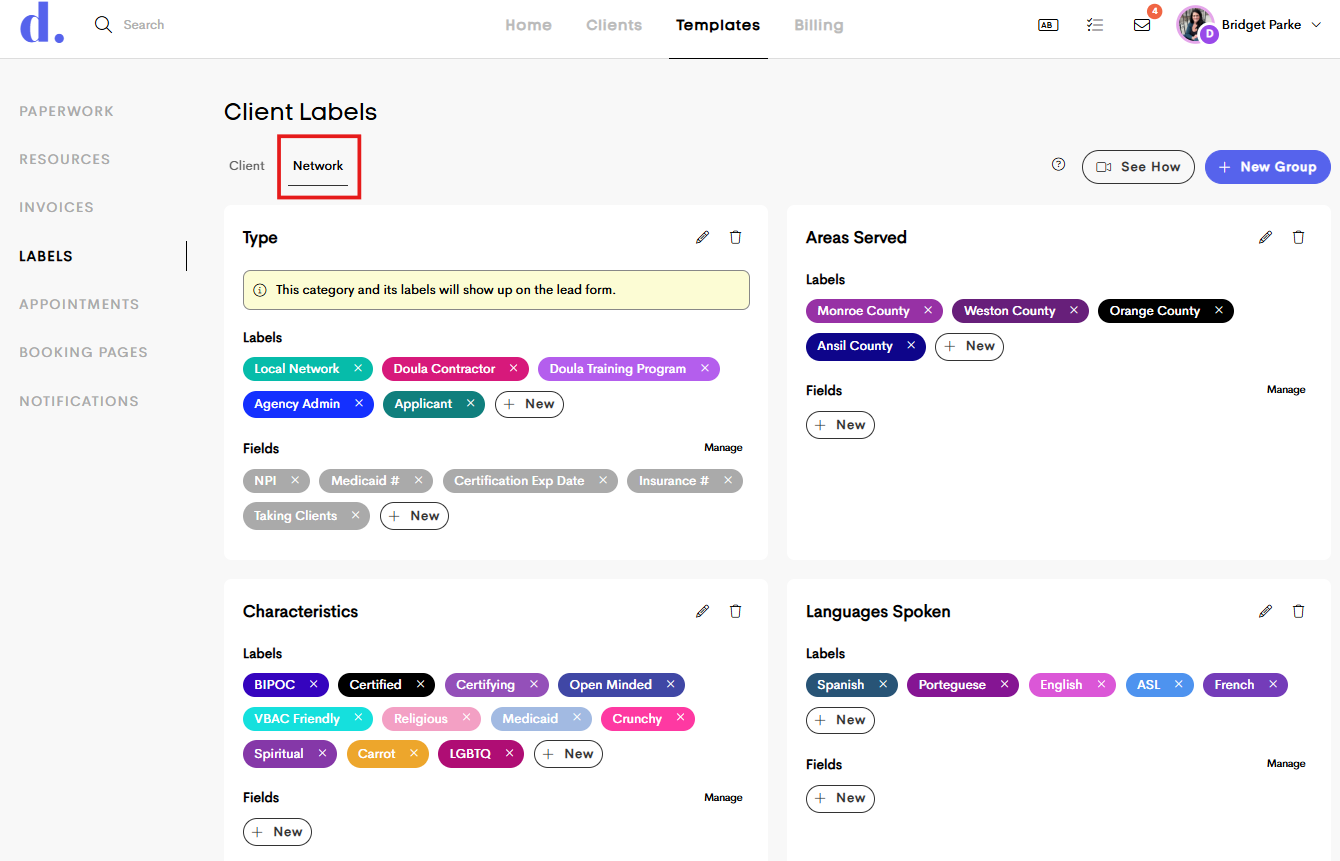Click Manage for Languages Spoken fields

pos(1286,764)
